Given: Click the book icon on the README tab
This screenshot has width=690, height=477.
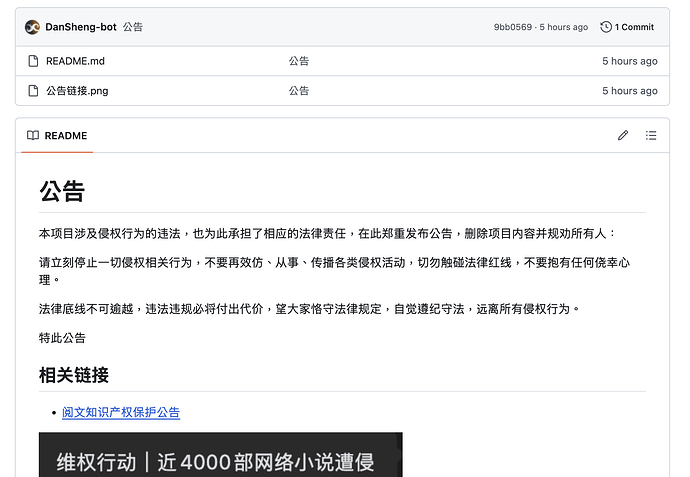Looking at the screenshot, I should [33, 136].
